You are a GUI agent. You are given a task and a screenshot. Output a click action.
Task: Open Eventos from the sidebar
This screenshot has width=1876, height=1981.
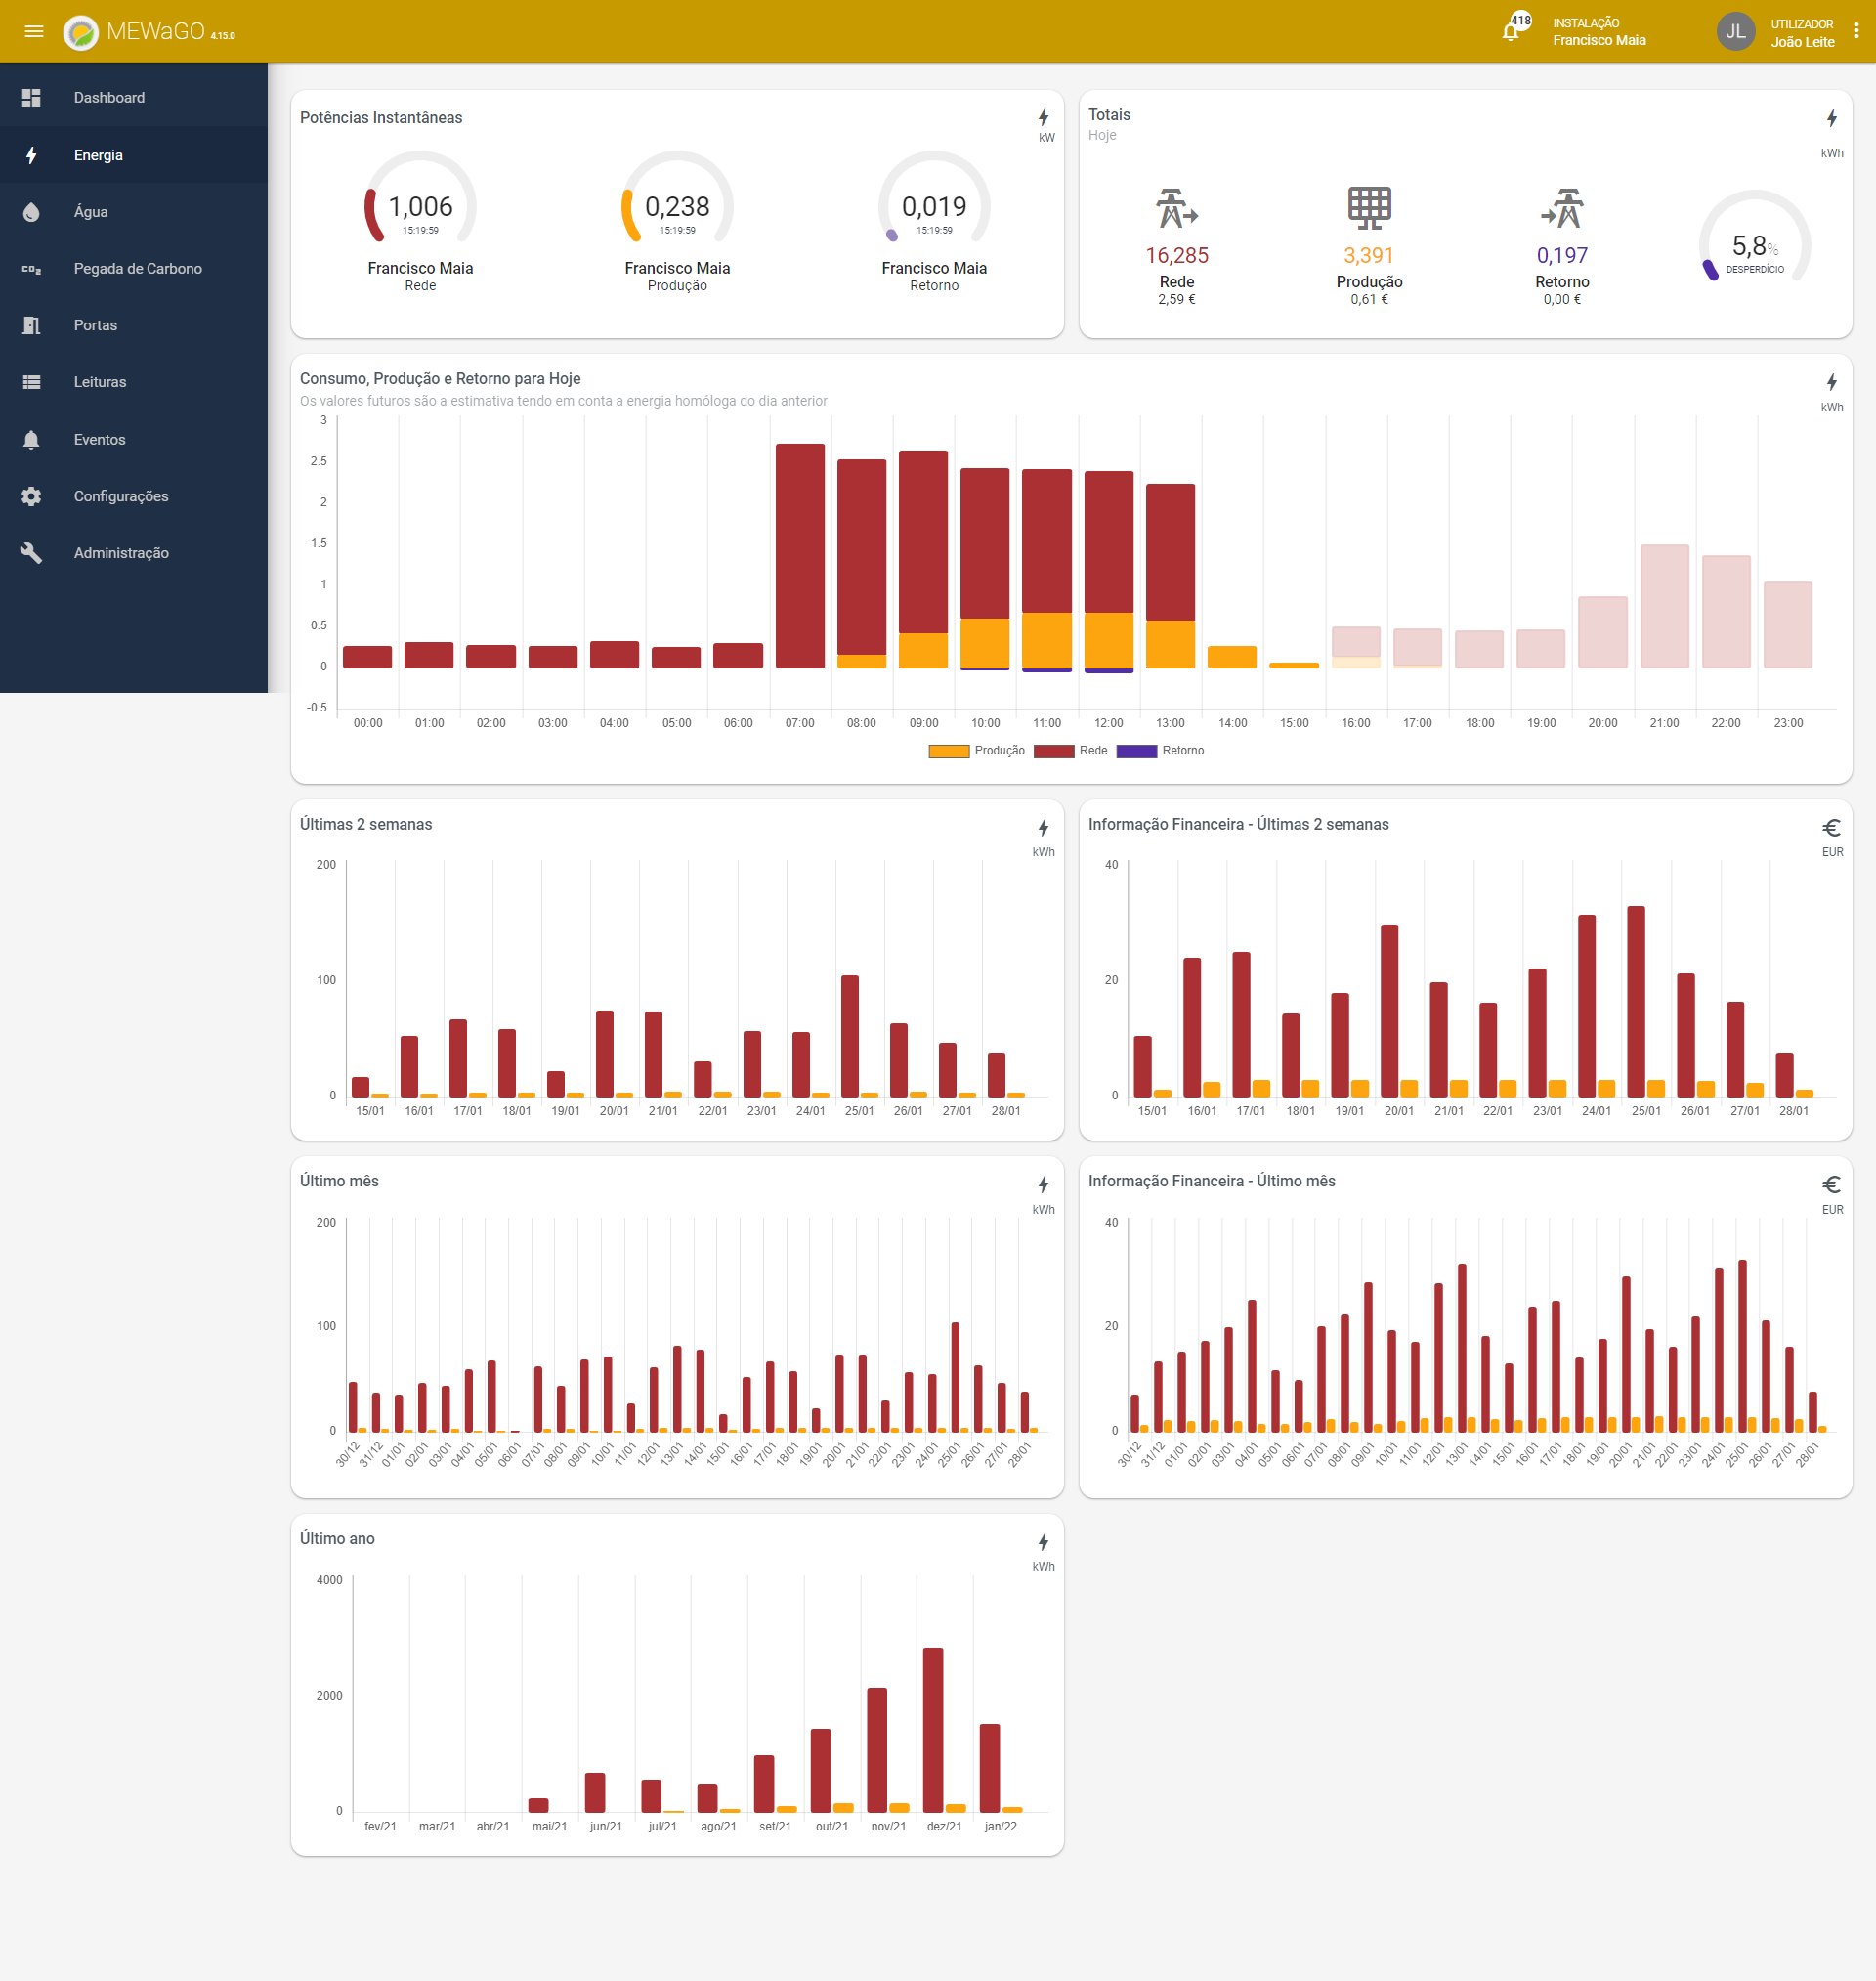click(x=134, y=439)
